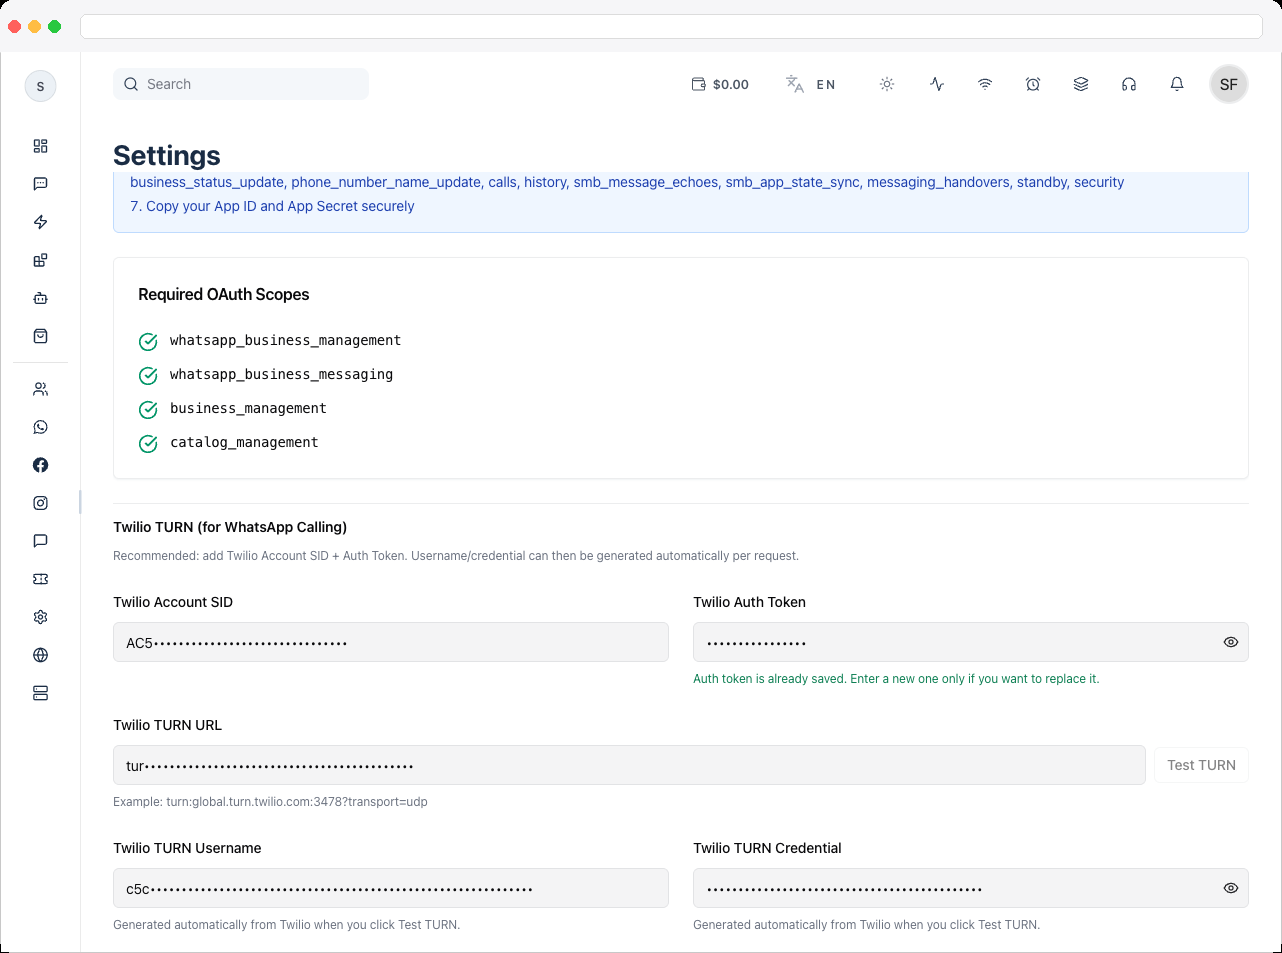1282x953 pixels.
Task: Open the ticket sidebar icon
Action: tap(40, 579)
